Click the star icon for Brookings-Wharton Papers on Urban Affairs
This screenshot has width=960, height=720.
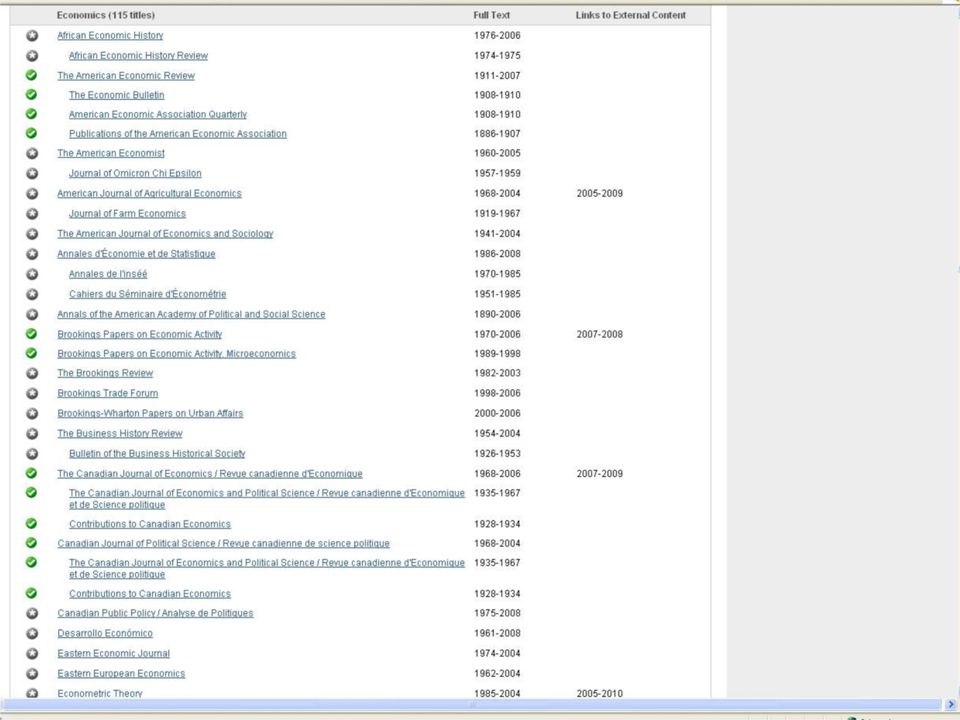32,414
